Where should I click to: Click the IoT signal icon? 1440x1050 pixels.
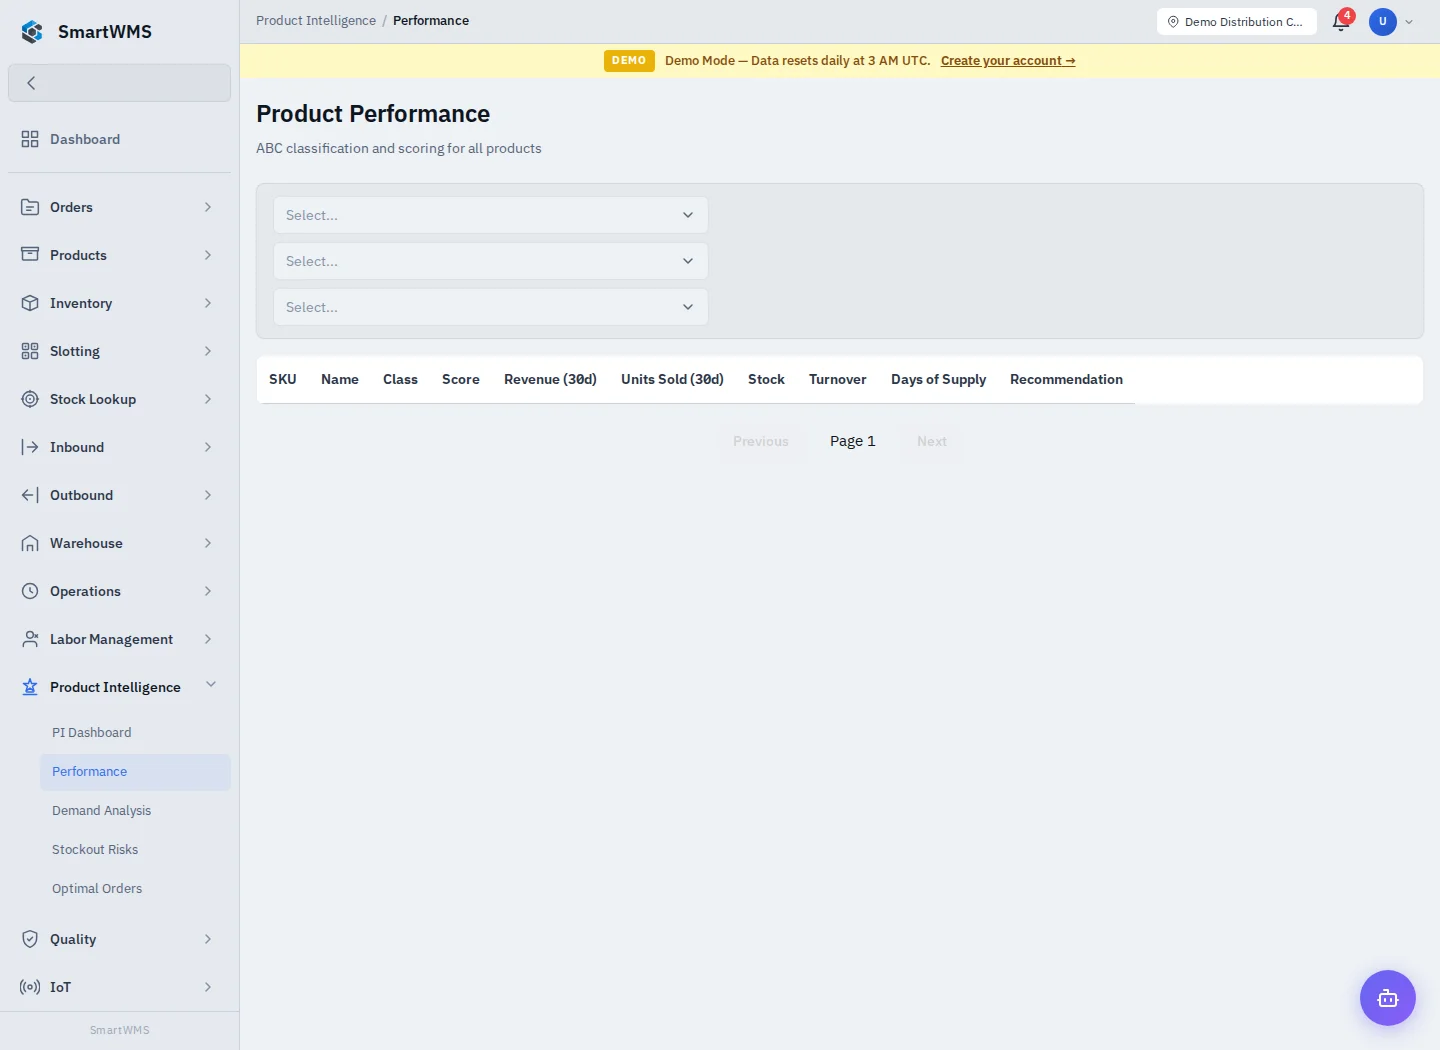point(30,987)
